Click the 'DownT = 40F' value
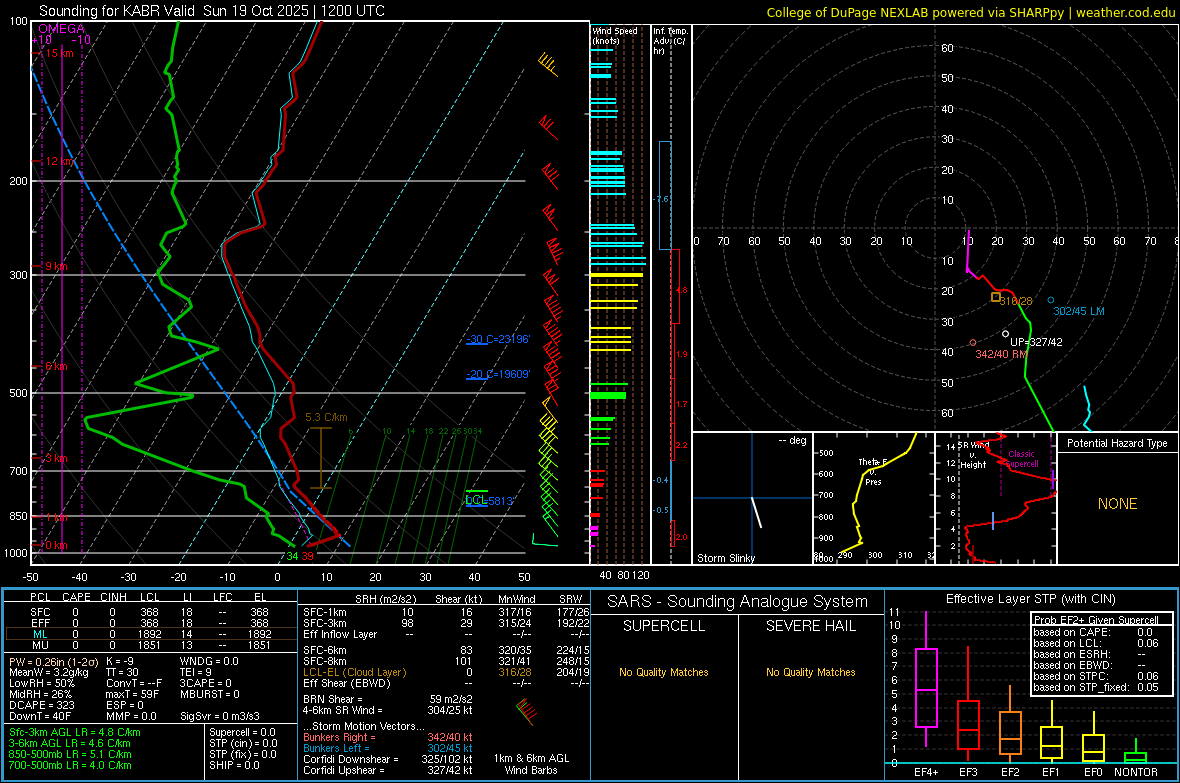Screen dimensions: 1180x783 [40, 717]
